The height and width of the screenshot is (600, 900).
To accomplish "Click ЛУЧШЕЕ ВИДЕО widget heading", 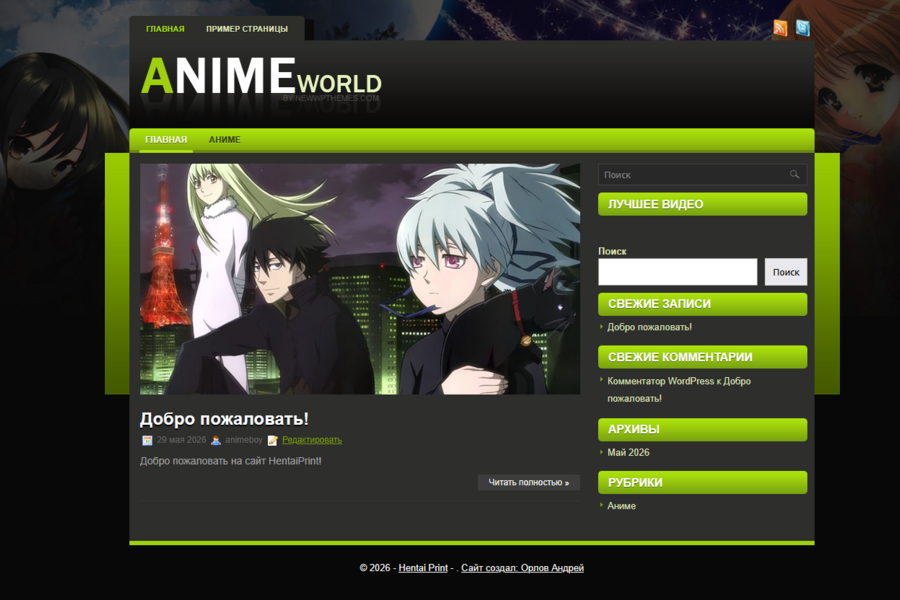I will [x=703, y=204].
